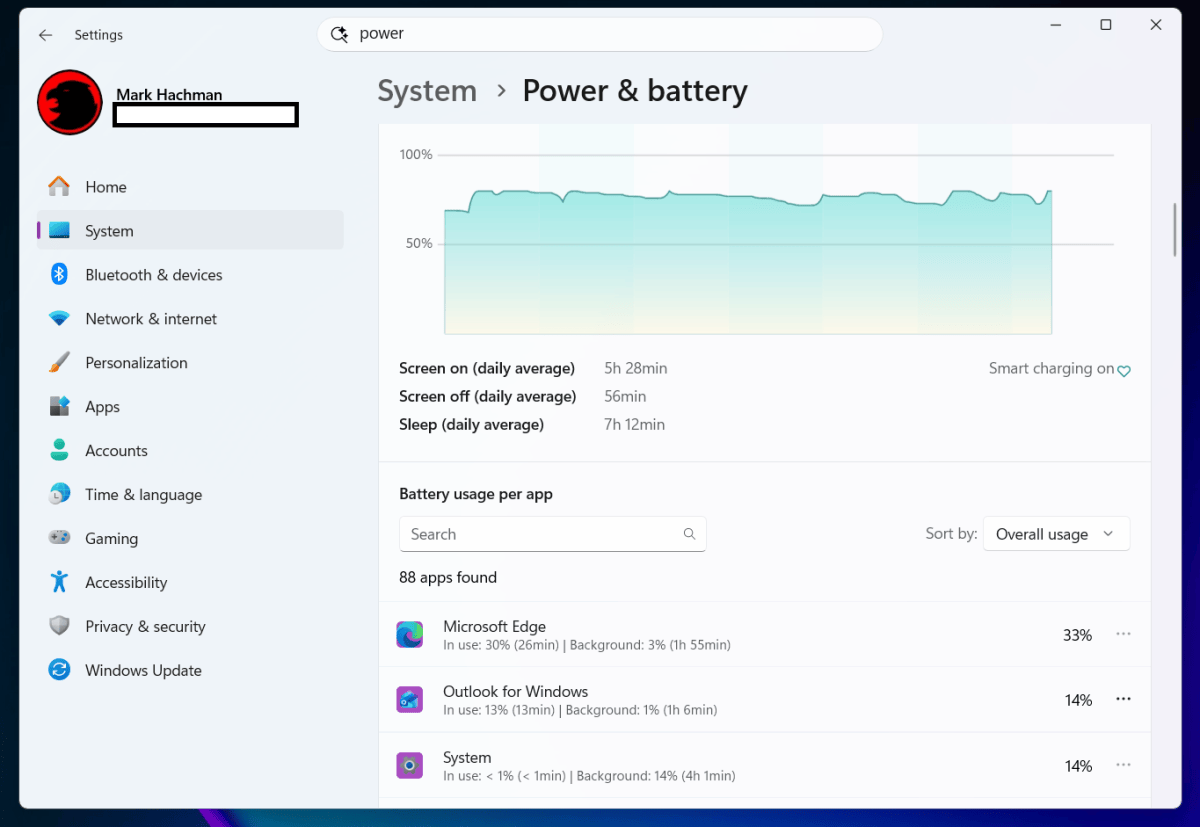Click the Mark Hachman account name
1200x827 pixels.
click(169, 95)
